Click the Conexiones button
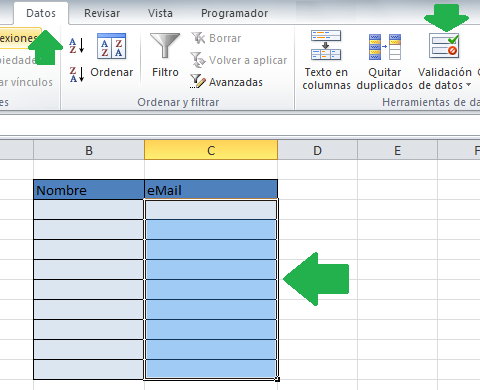This screenshot has width=480, height=390. (x=19, y=38)
